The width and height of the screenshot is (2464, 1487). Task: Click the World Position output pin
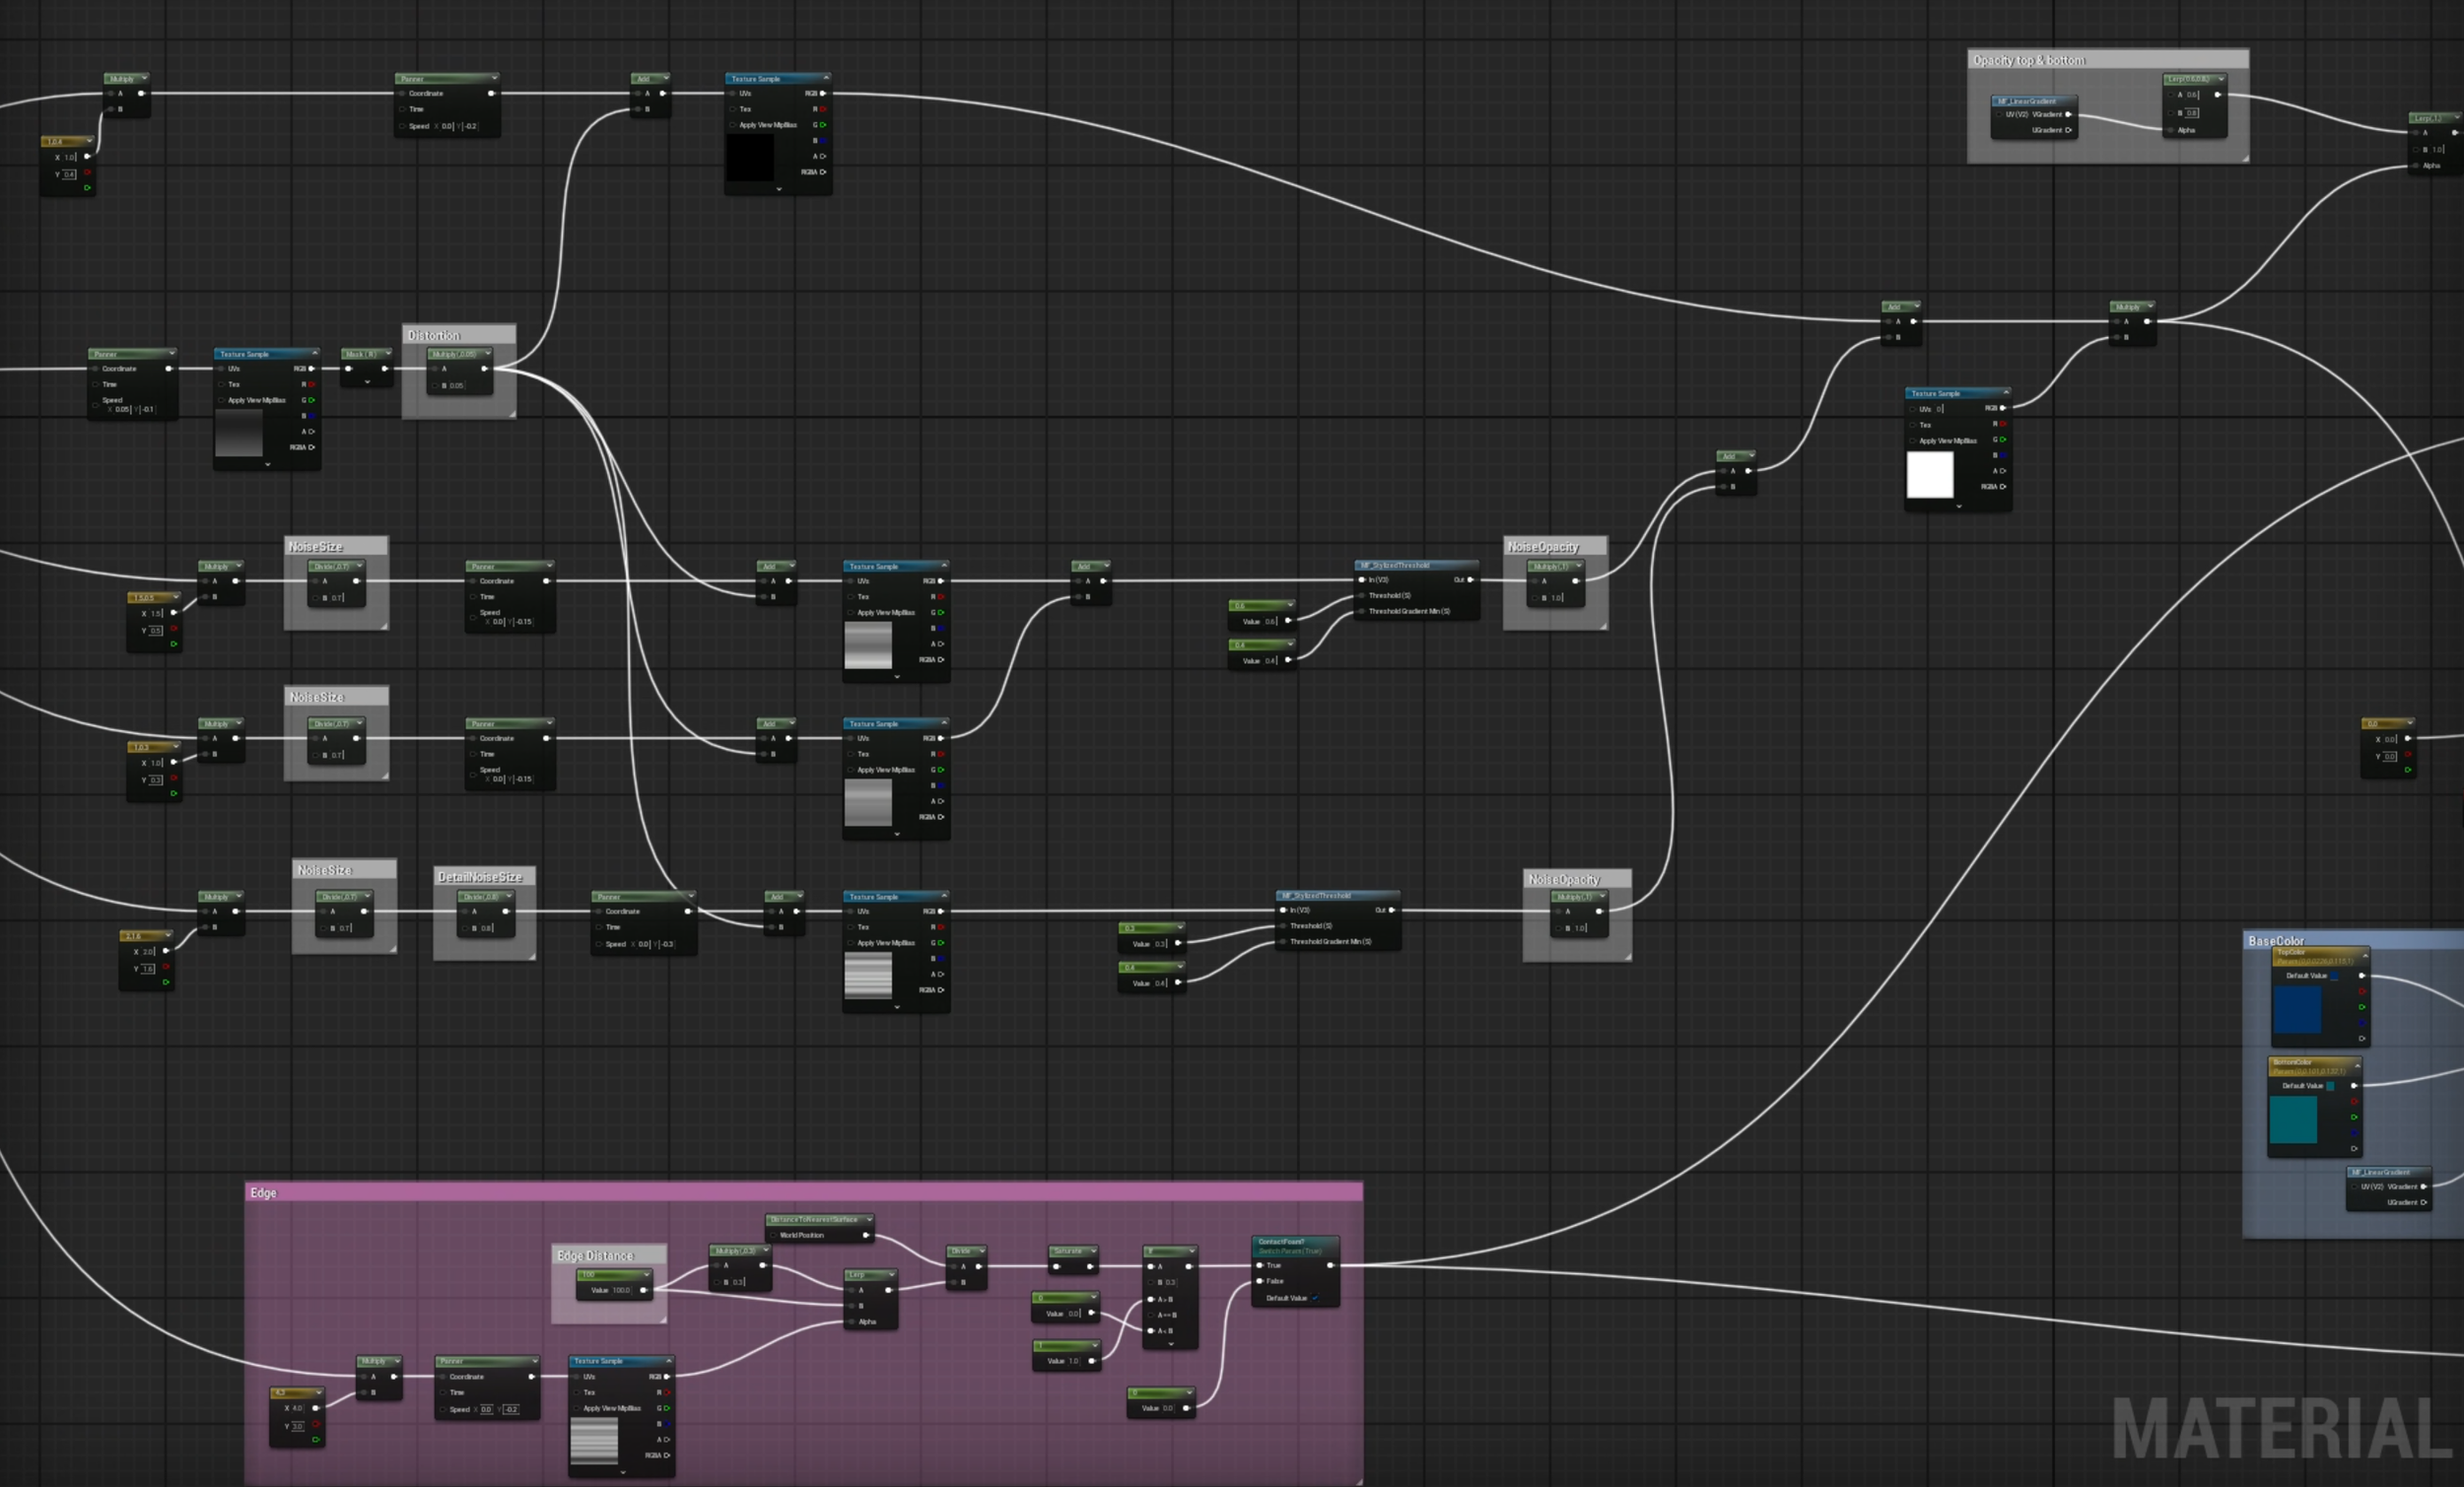[x=866, y=1235]
